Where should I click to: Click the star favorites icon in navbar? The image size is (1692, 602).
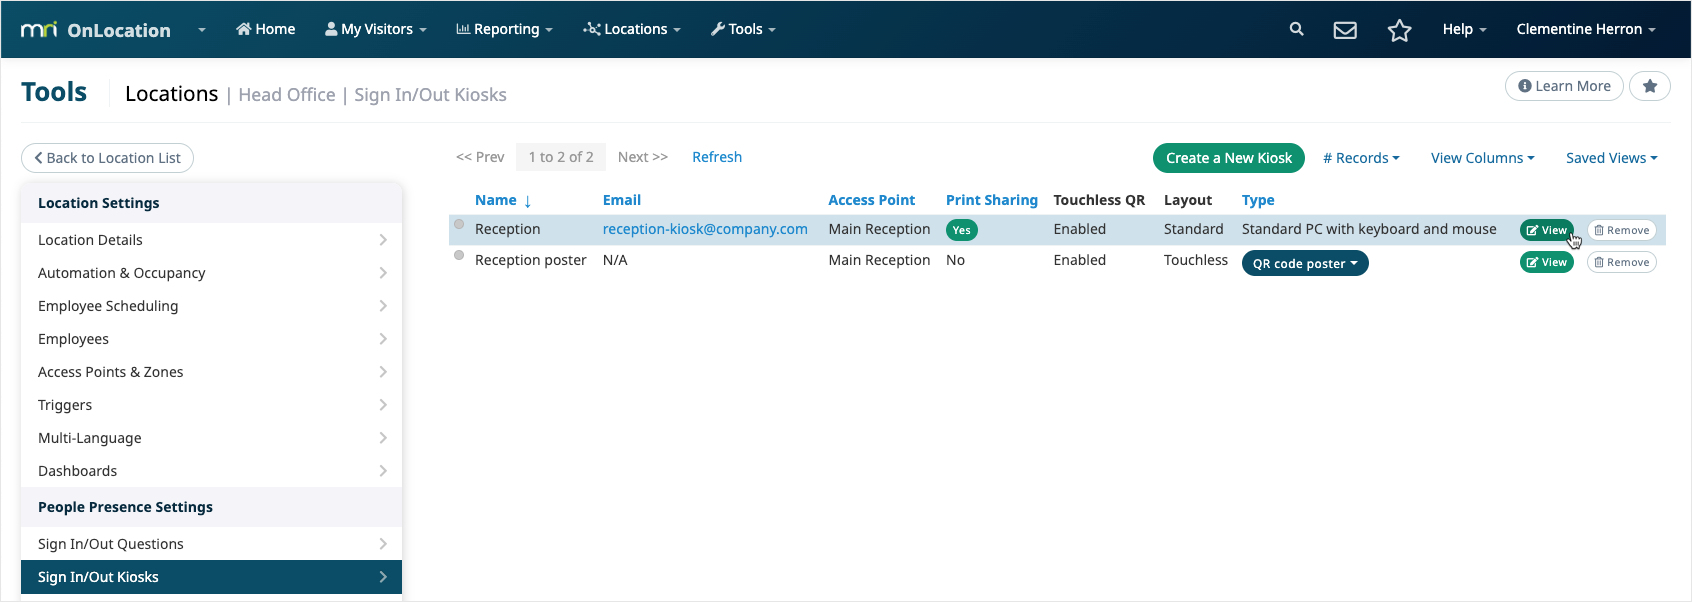1399,30
